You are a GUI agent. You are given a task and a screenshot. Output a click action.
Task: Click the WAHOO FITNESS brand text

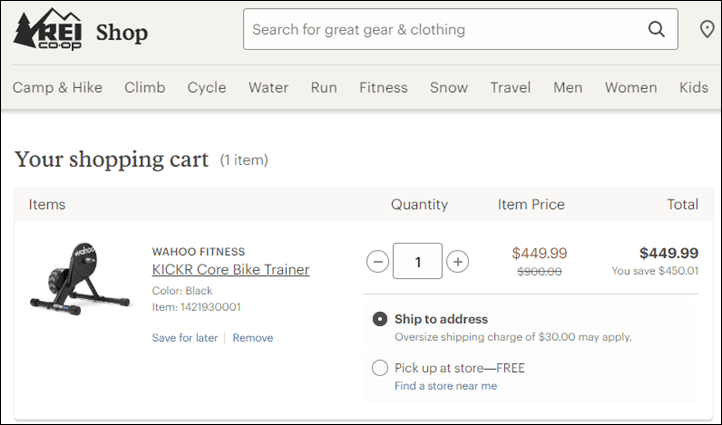tap(198, 252)
